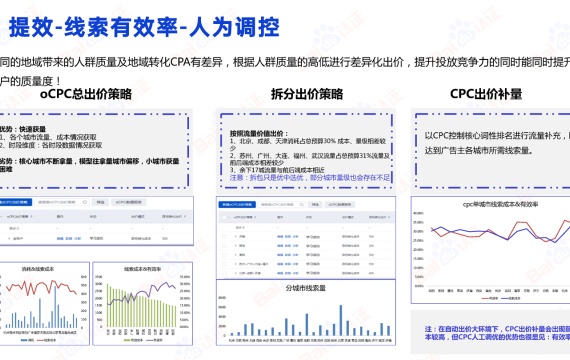
Task: Click the 编辑 link in the 北京+成都+天津 row
Action: [x=280, y=273]
